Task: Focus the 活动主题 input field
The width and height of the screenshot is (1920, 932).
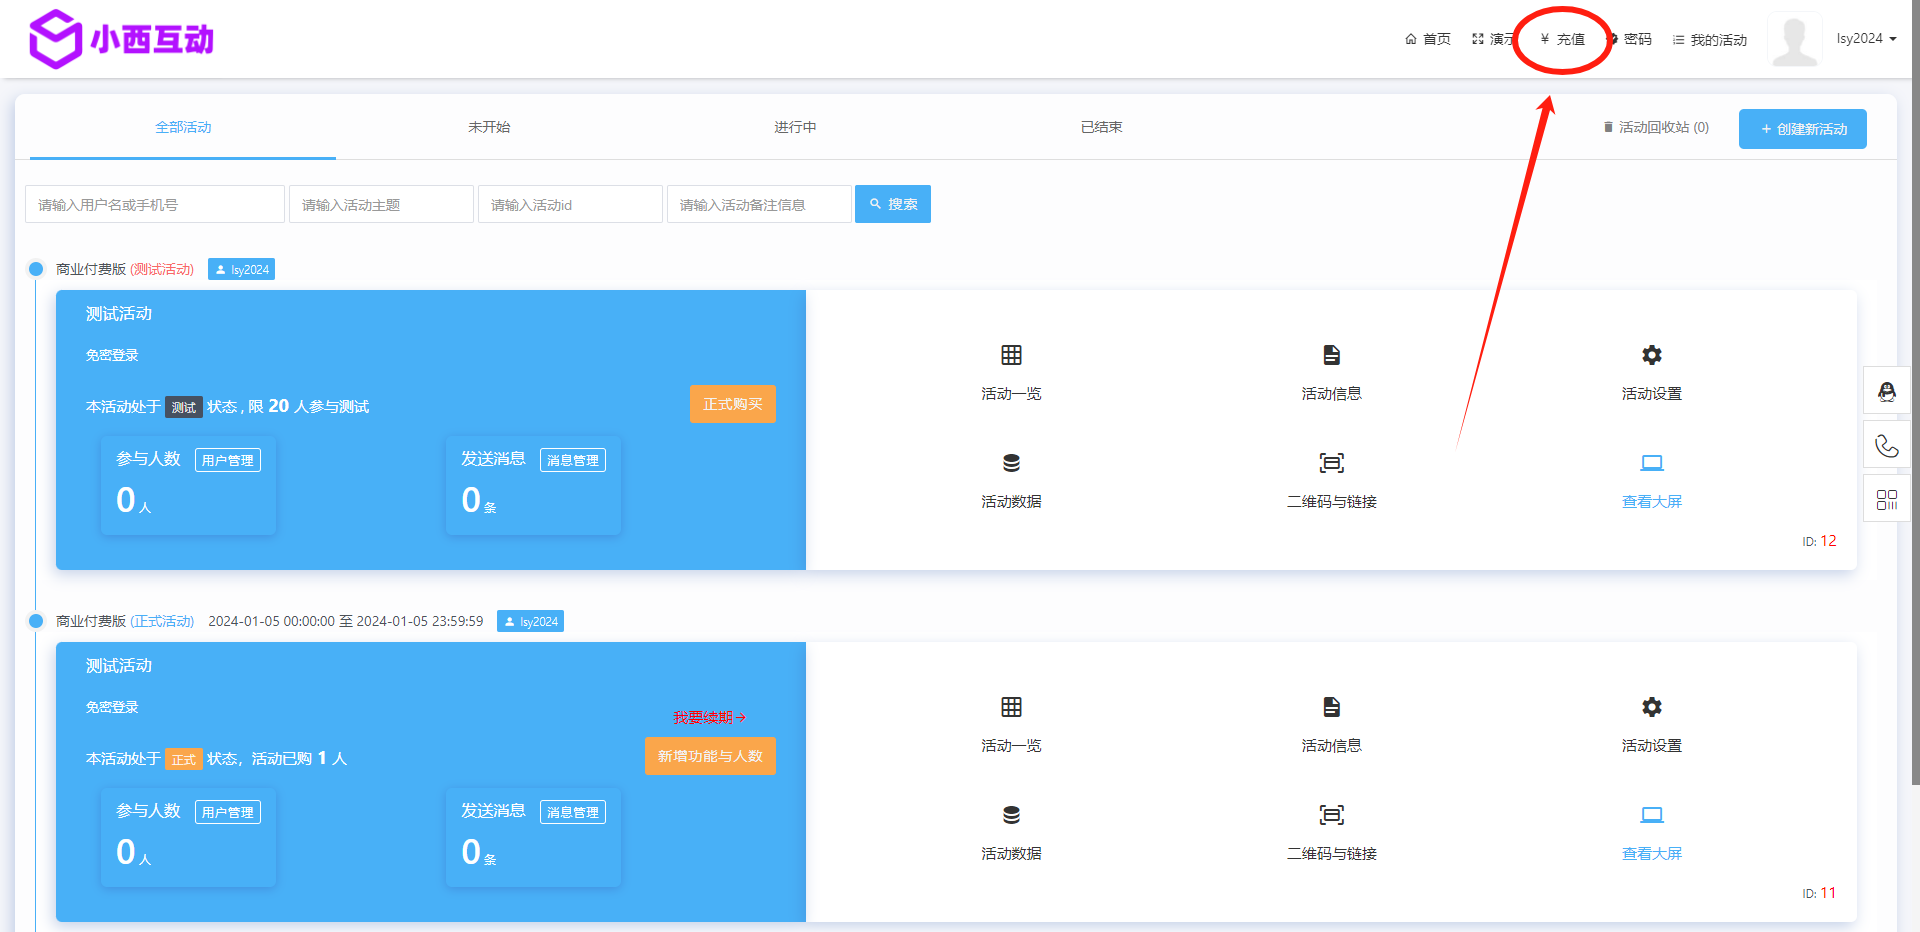Action: [381, 204]
